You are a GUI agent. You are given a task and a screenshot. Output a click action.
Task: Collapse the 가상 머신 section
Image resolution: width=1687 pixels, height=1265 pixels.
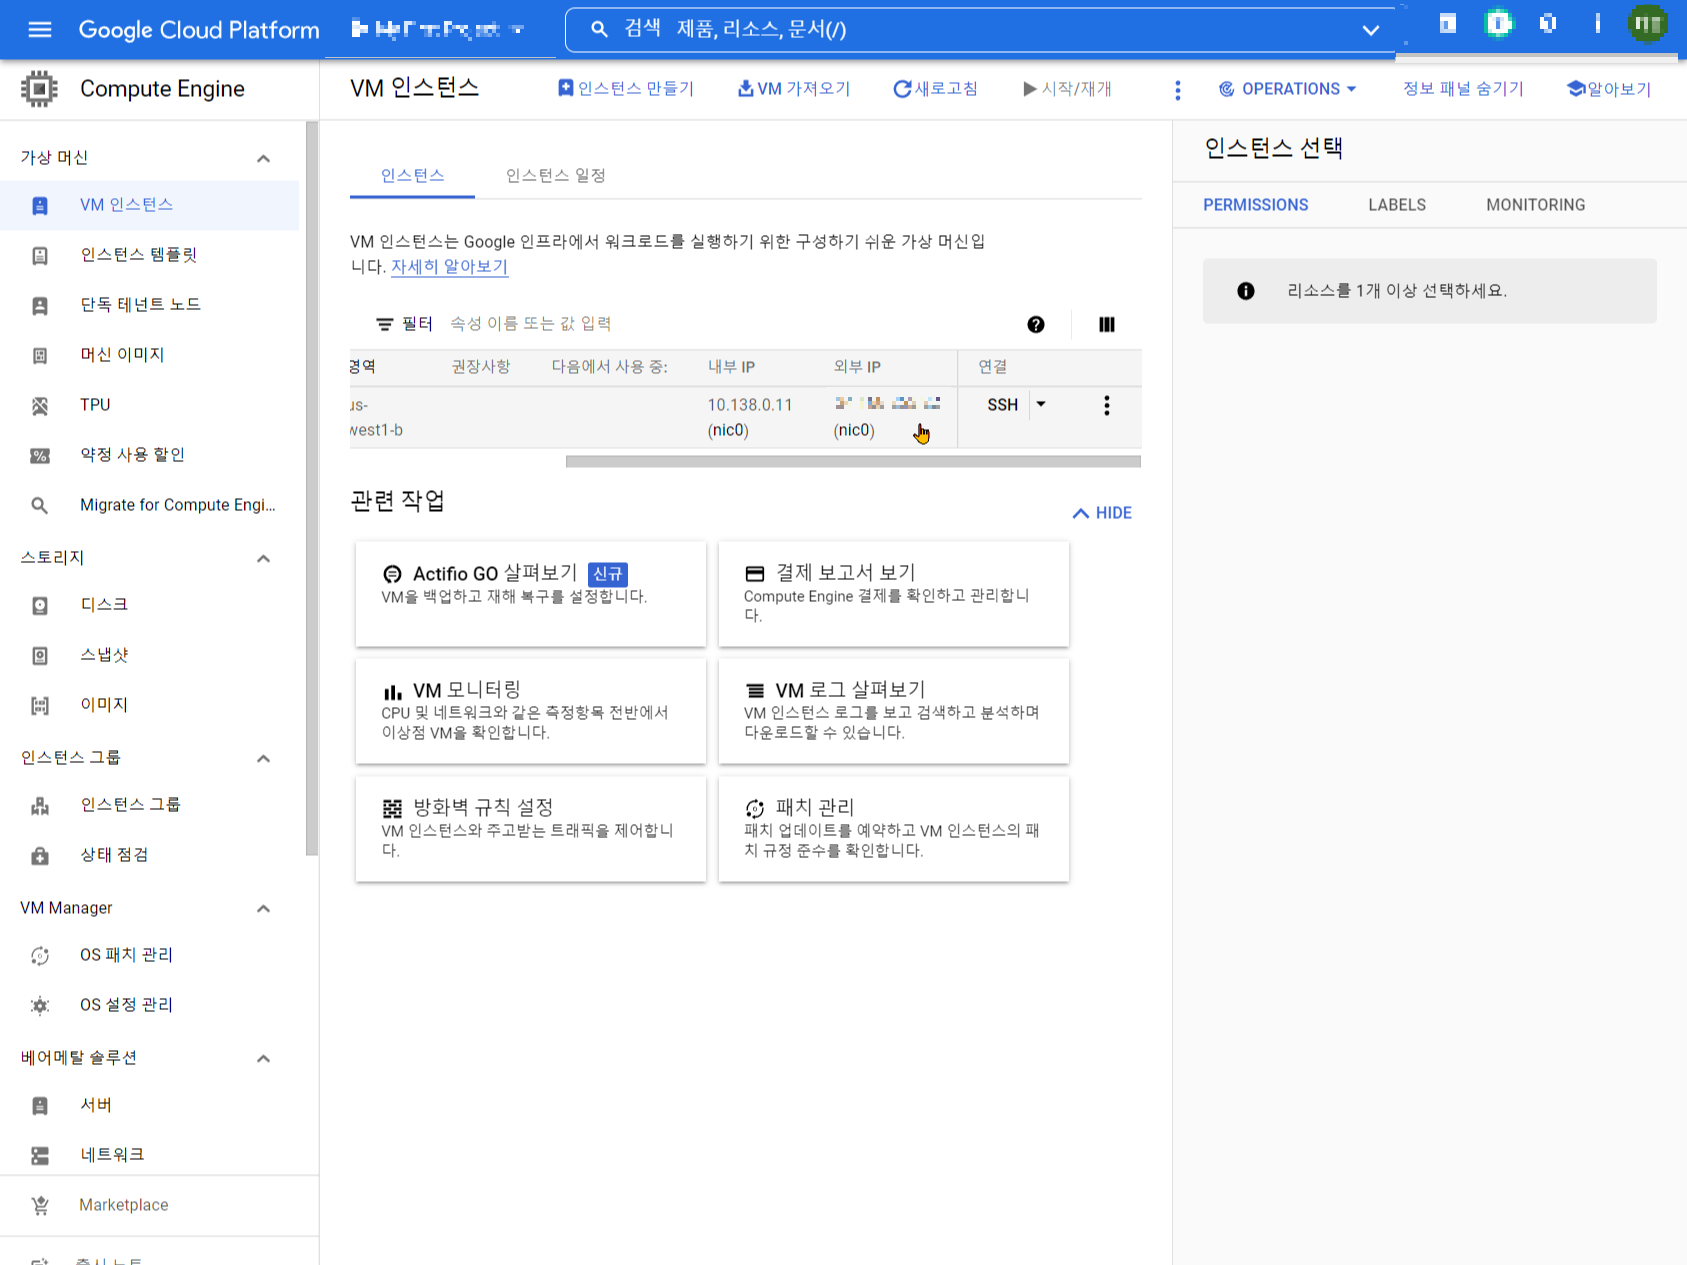(x=264, y=158)
